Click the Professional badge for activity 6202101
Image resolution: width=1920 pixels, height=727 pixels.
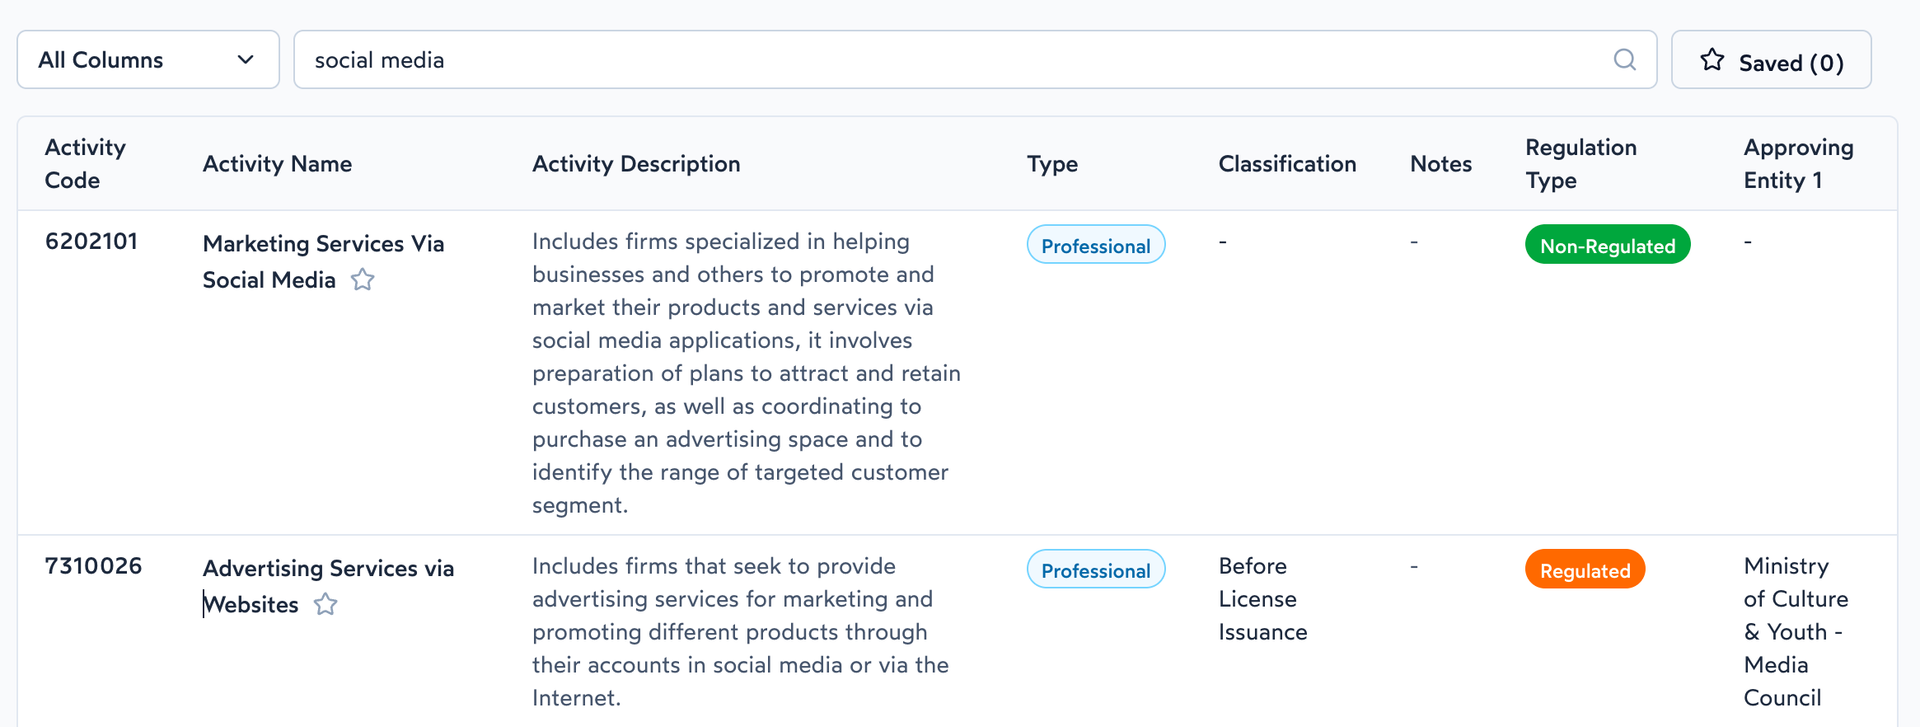tap(1095, 244)
